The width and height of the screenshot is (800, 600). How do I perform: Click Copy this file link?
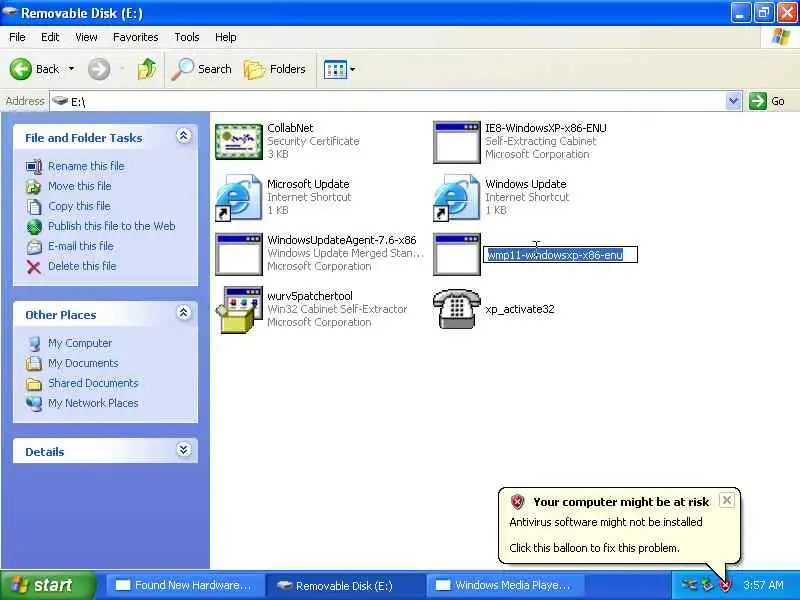coord(79,206)
